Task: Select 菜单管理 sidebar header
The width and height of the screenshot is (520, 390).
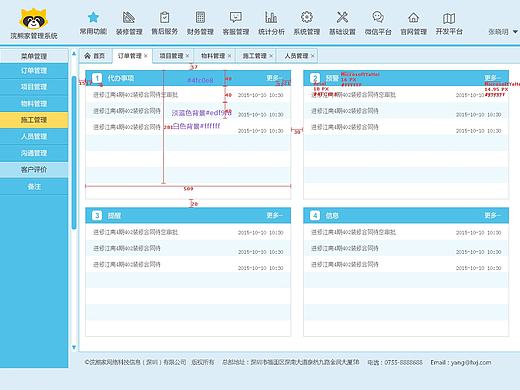Action: click(34, 56)
